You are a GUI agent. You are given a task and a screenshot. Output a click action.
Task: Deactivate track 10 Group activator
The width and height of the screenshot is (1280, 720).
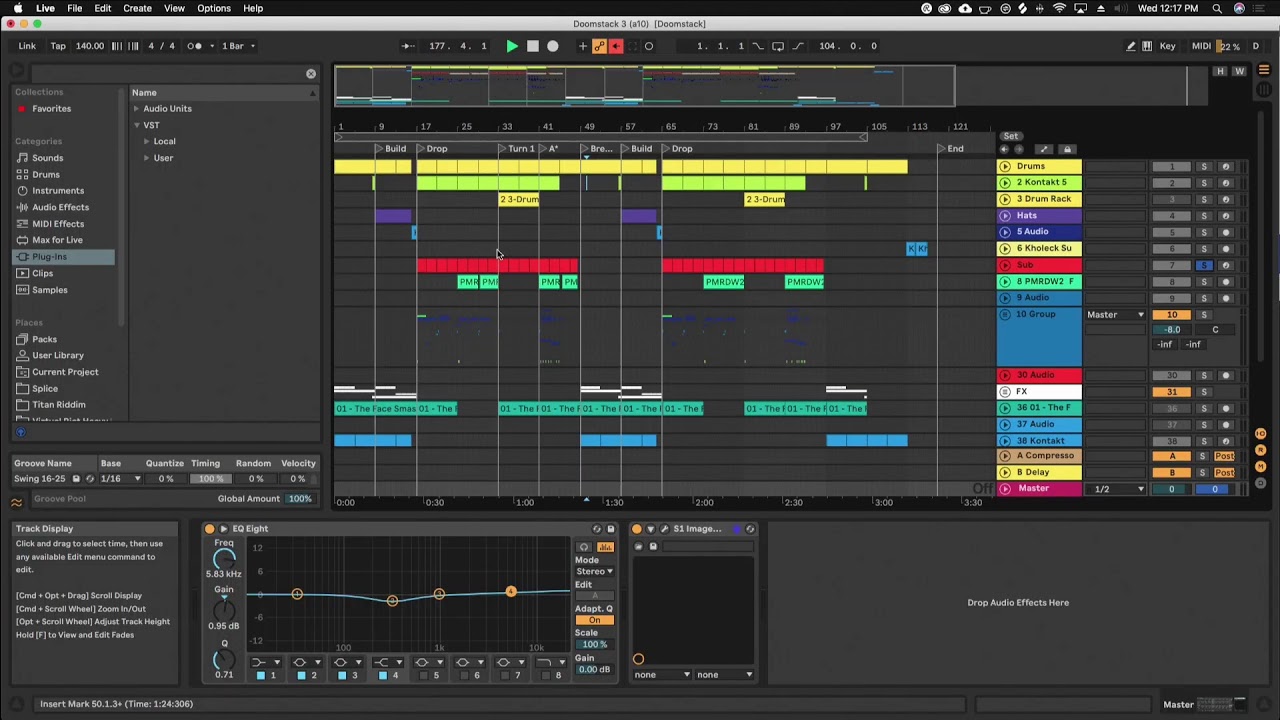click(x=1172, y=314)
